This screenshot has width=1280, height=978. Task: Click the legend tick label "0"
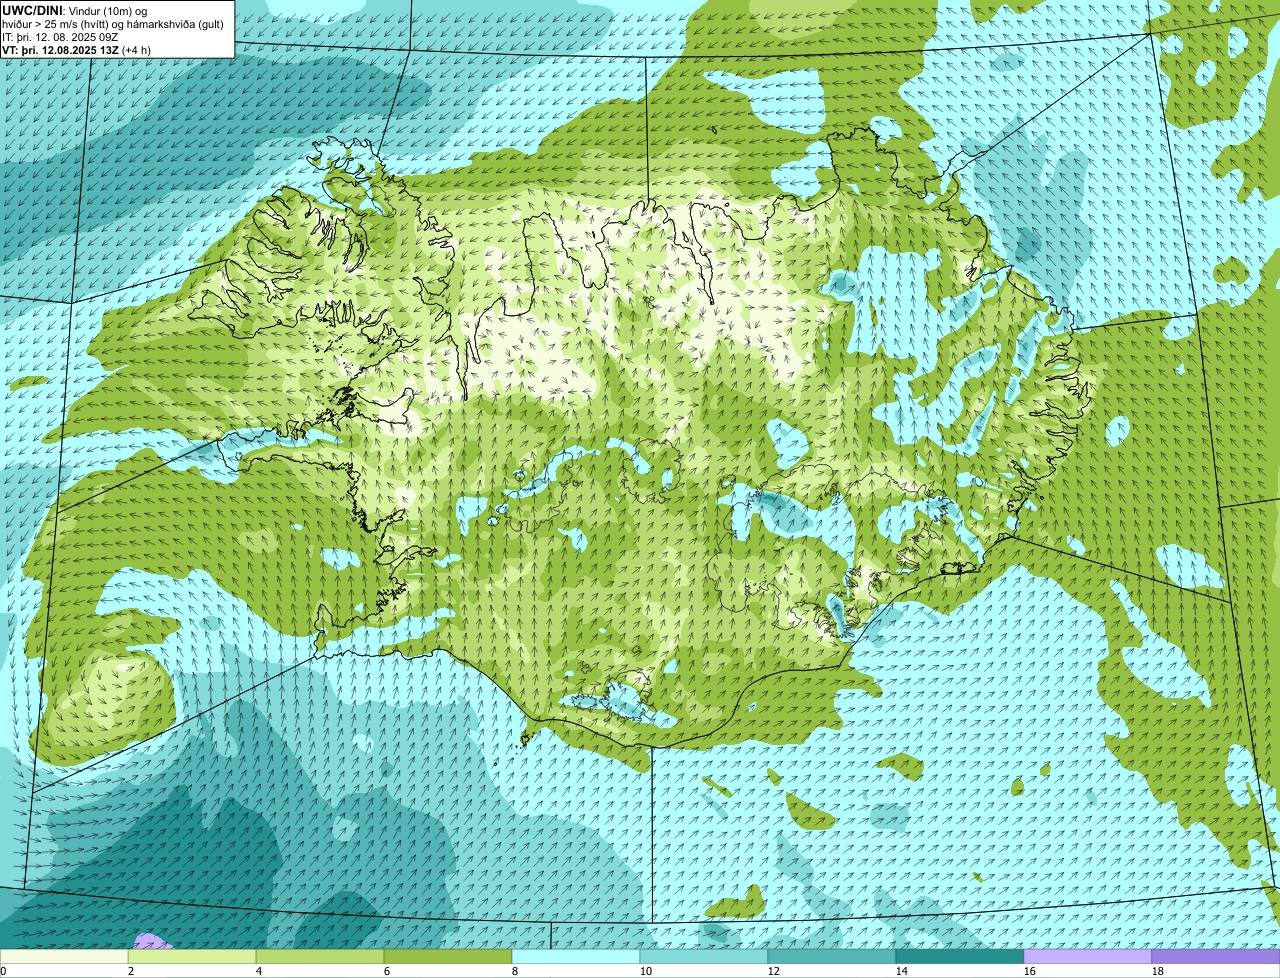pyautogui.click(x=3, y=971)
